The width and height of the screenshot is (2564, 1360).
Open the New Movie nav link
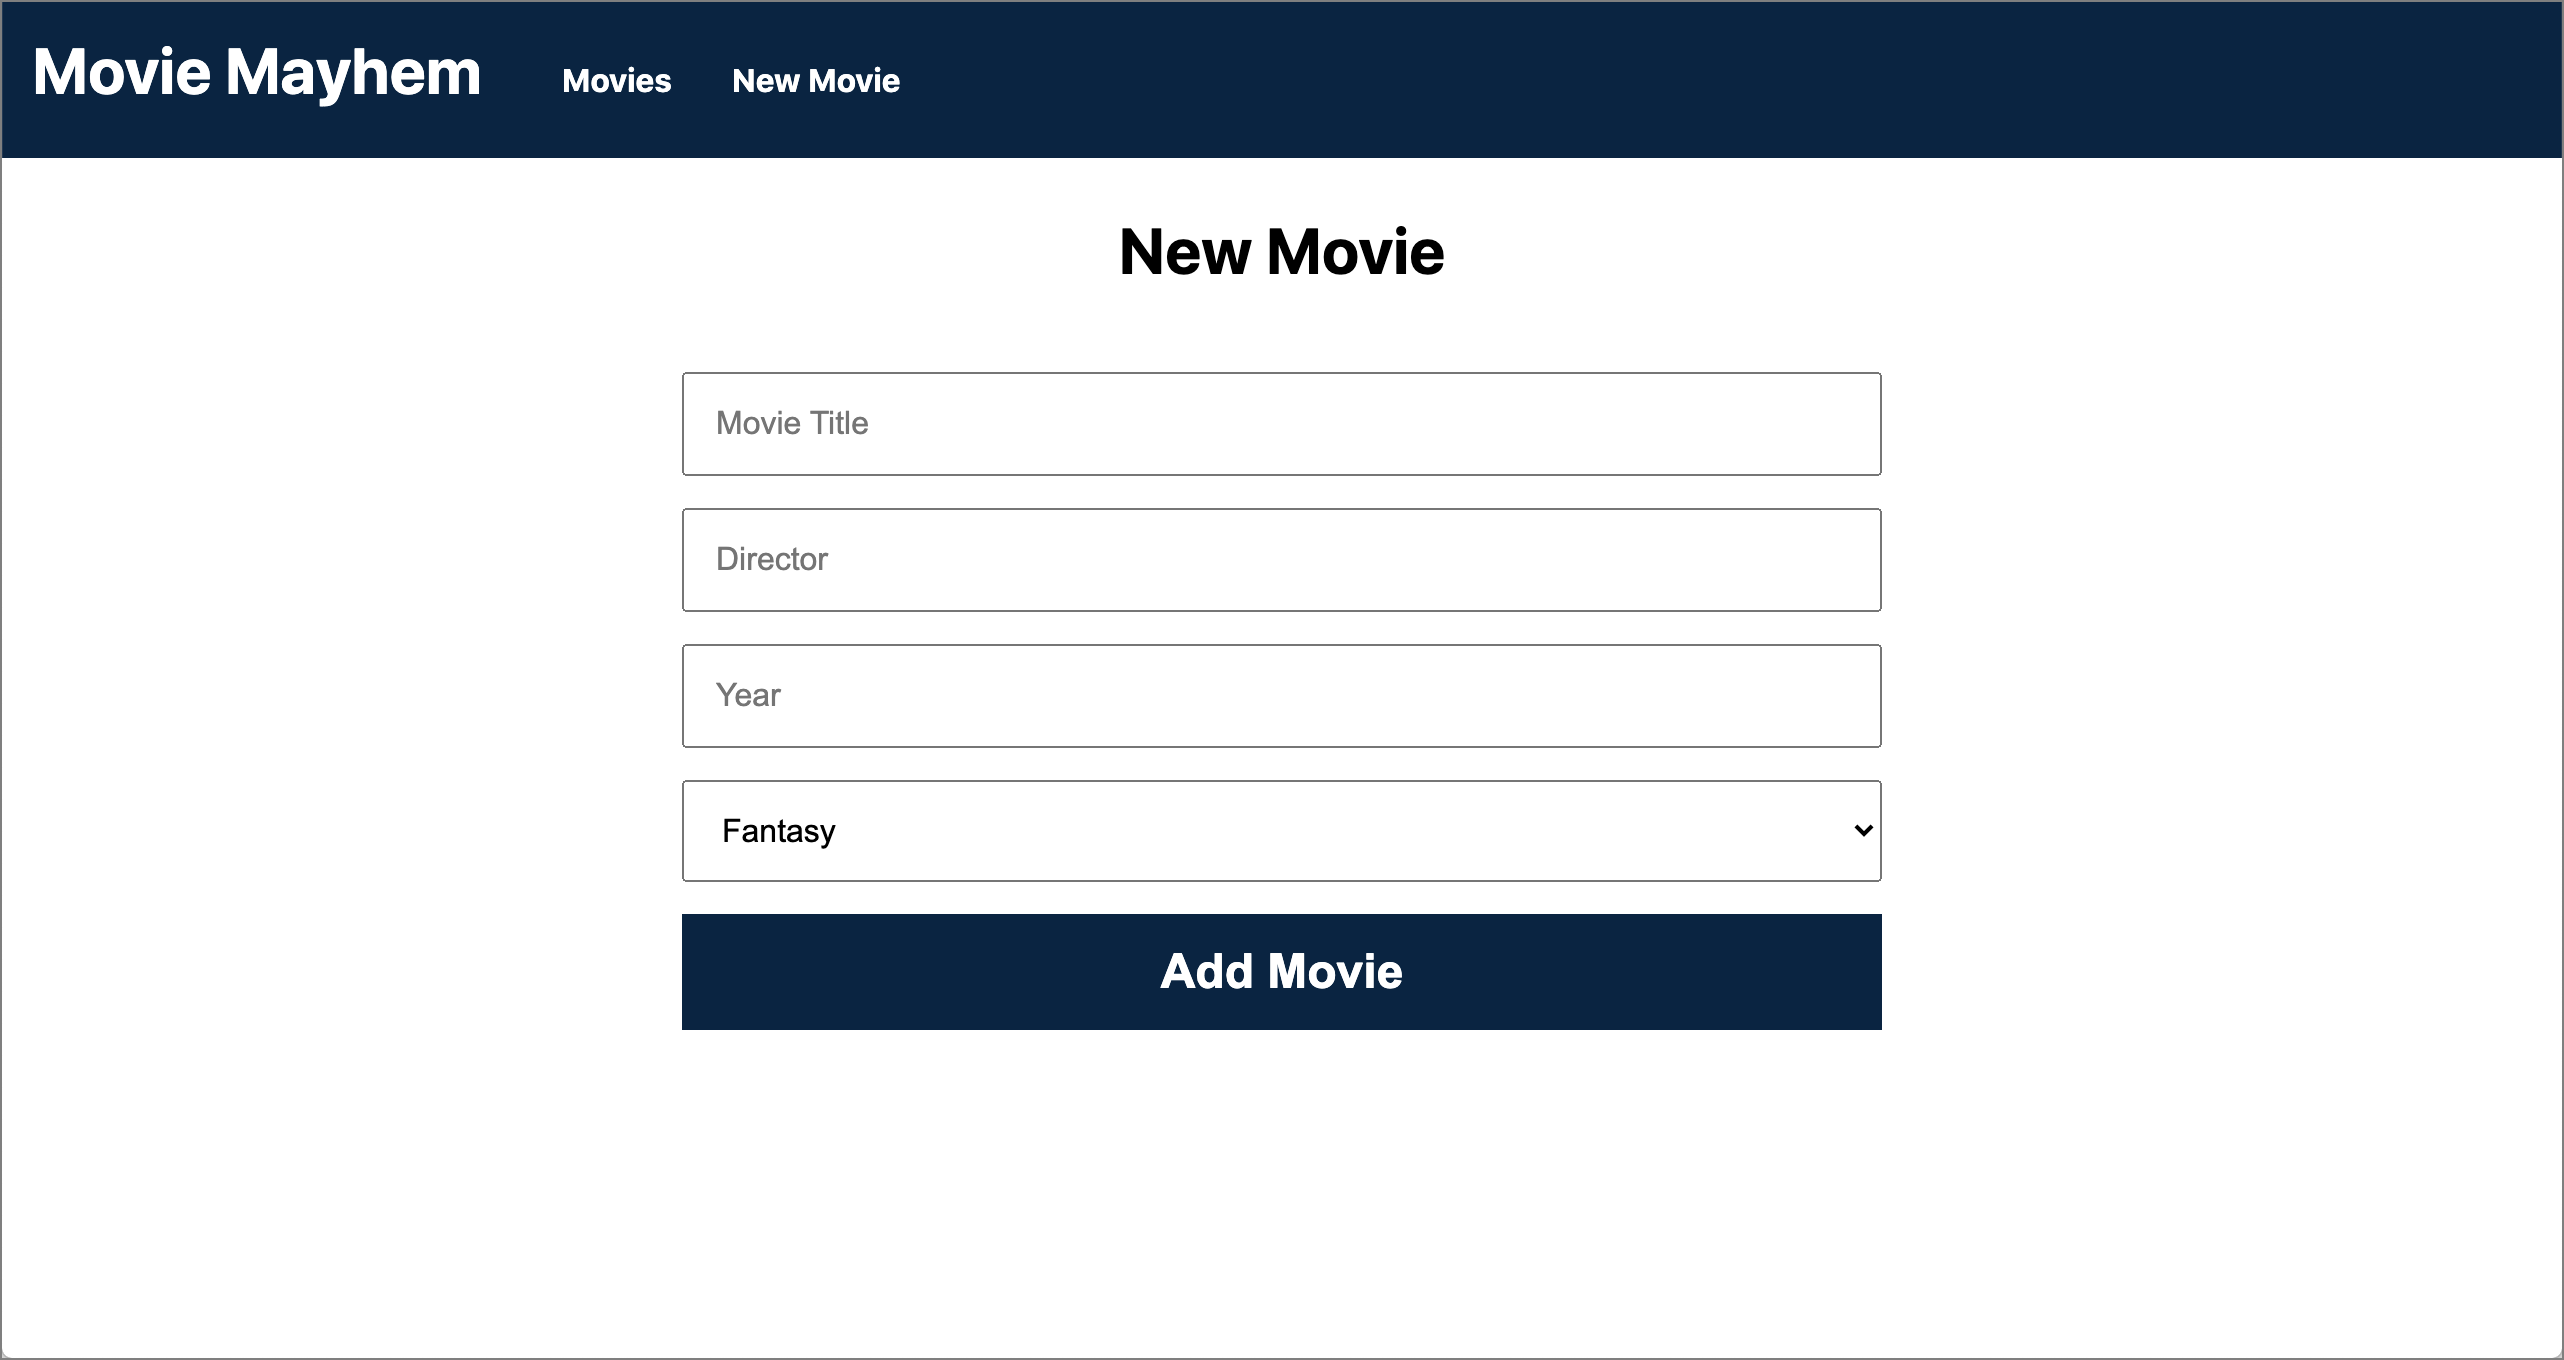816,81
